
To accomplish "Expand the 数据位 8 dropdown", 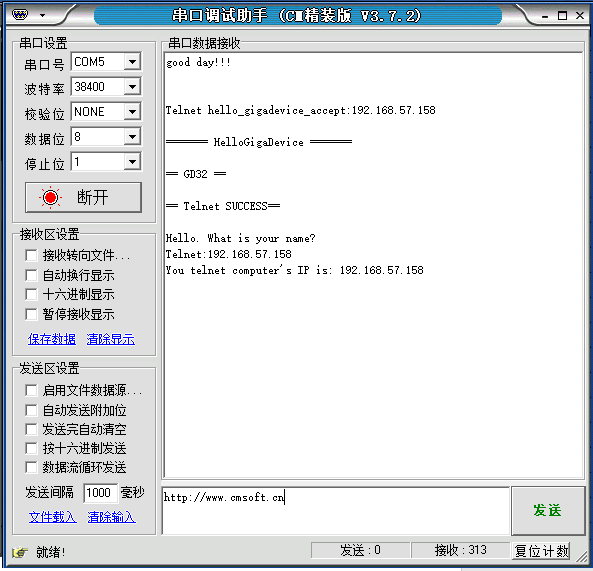I will coord(132,137).
